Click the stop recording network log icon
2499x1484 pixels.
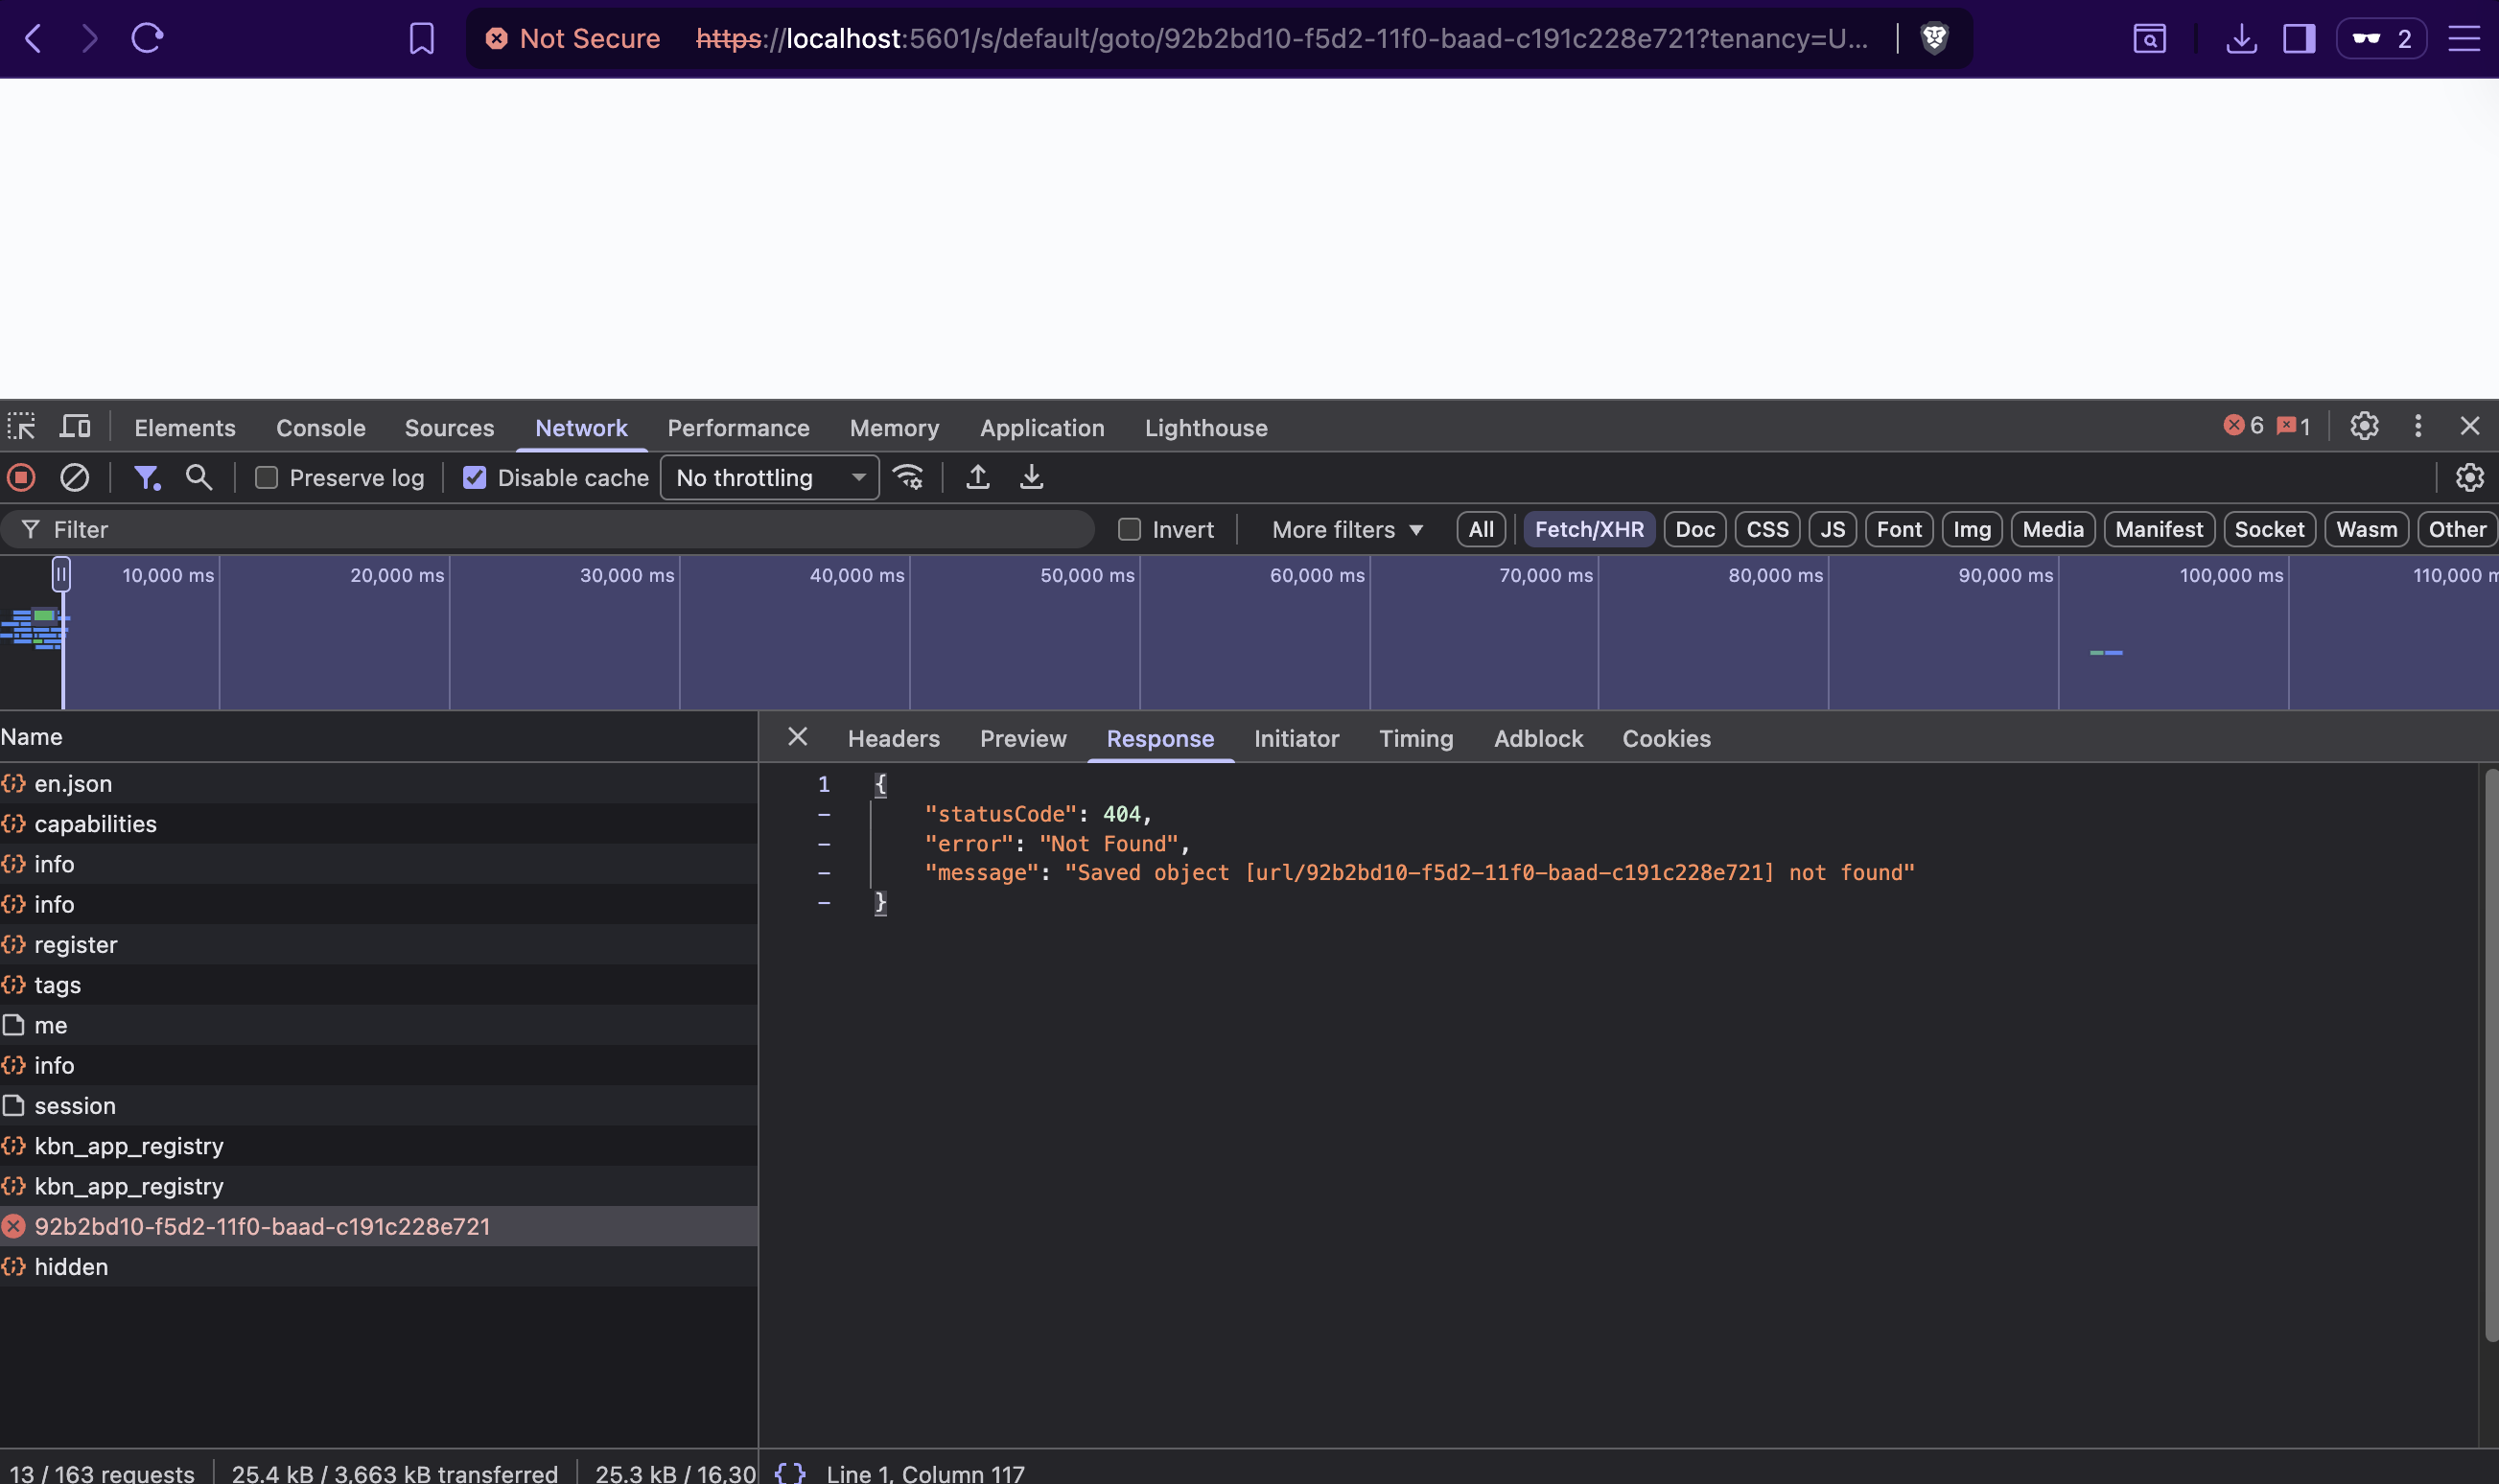pos(21,478)
